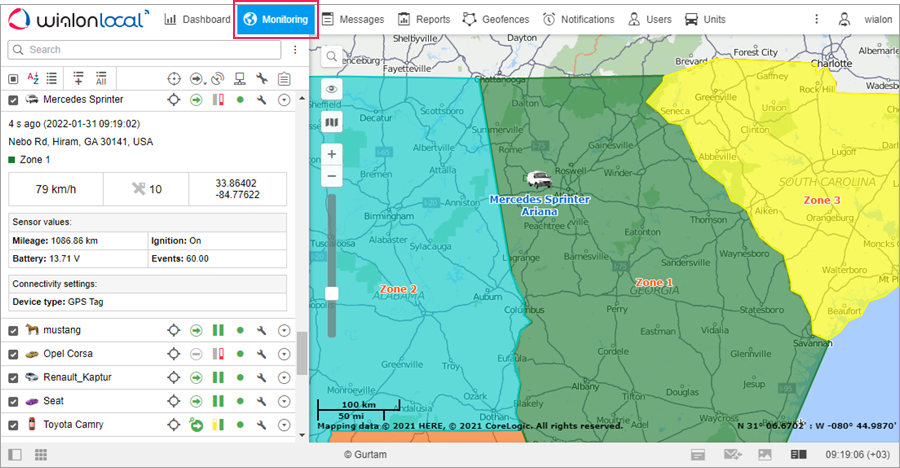Open the Geofences tab
The width and height of the screenshot is (900, 468).
click(496, 20)
